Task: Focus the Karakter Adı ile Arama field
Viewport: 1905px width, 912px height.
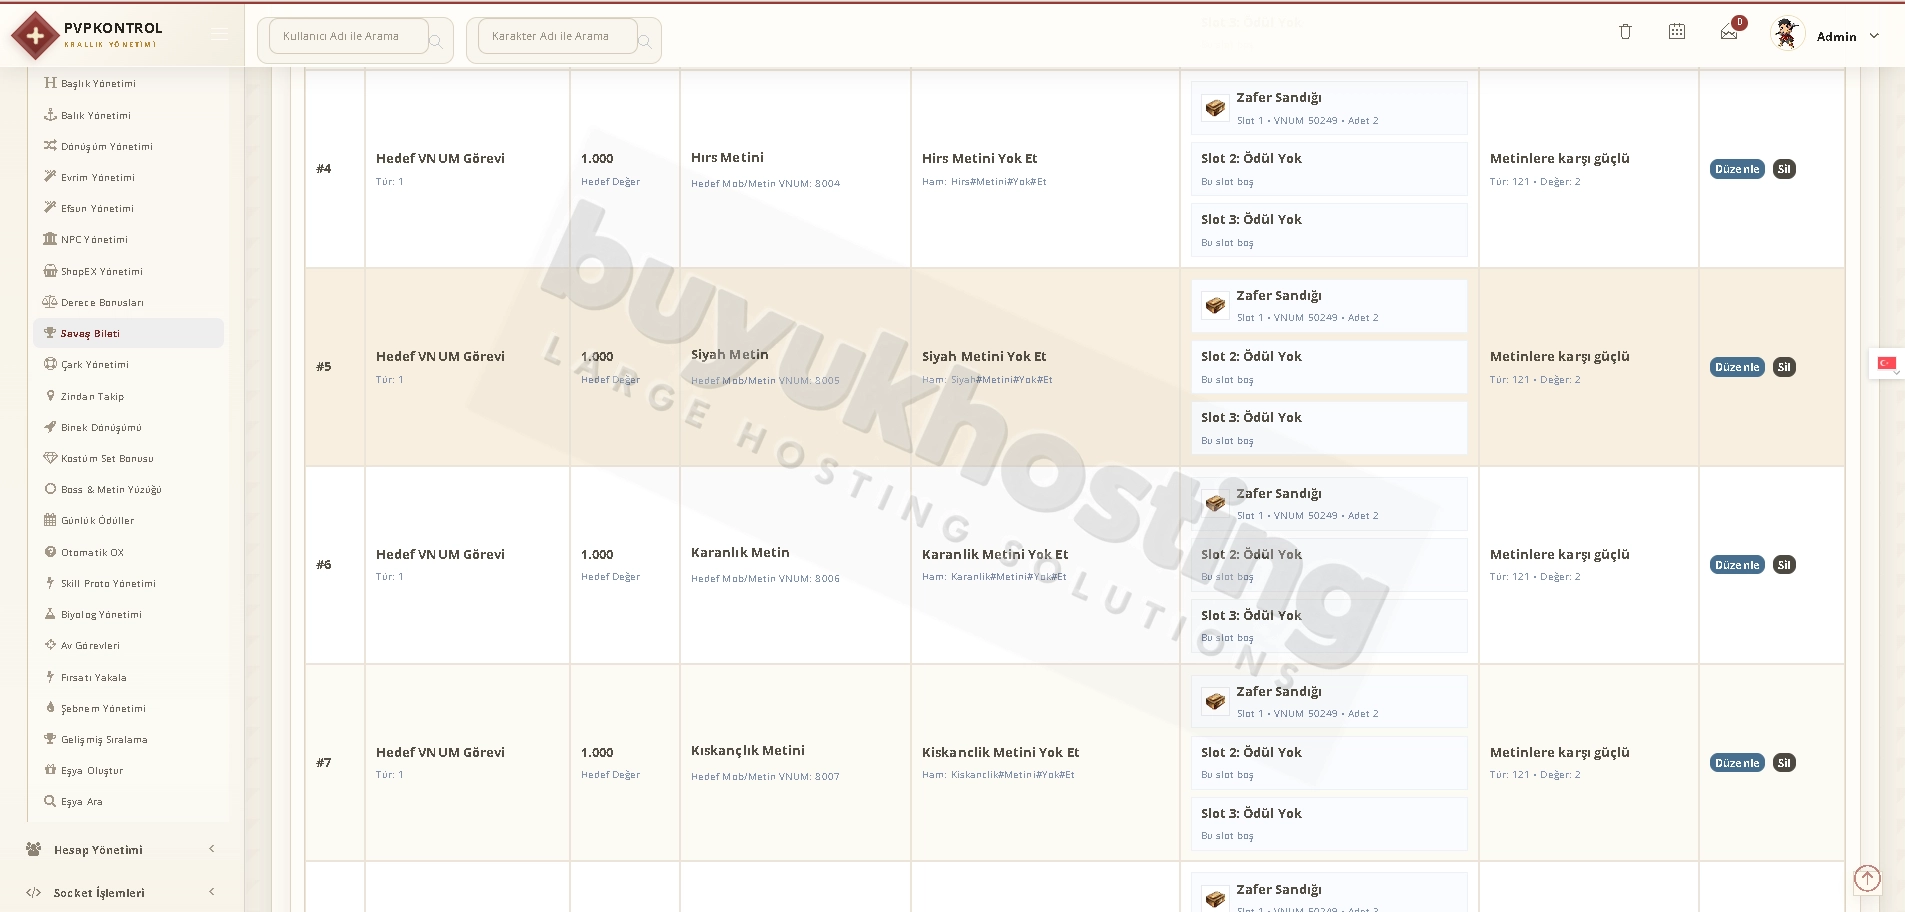Action: [x=558, y=36]
